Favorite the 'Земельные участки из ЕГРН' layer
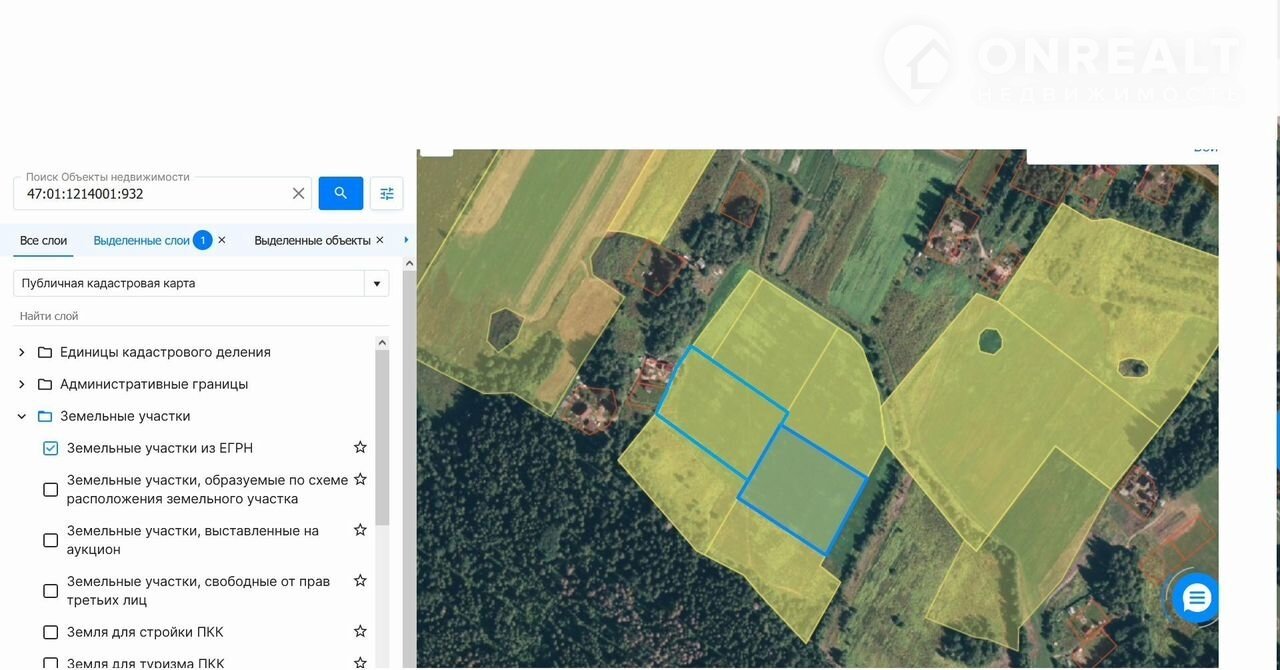Viewport: 1280px width, 670px height. coord(360,447)
